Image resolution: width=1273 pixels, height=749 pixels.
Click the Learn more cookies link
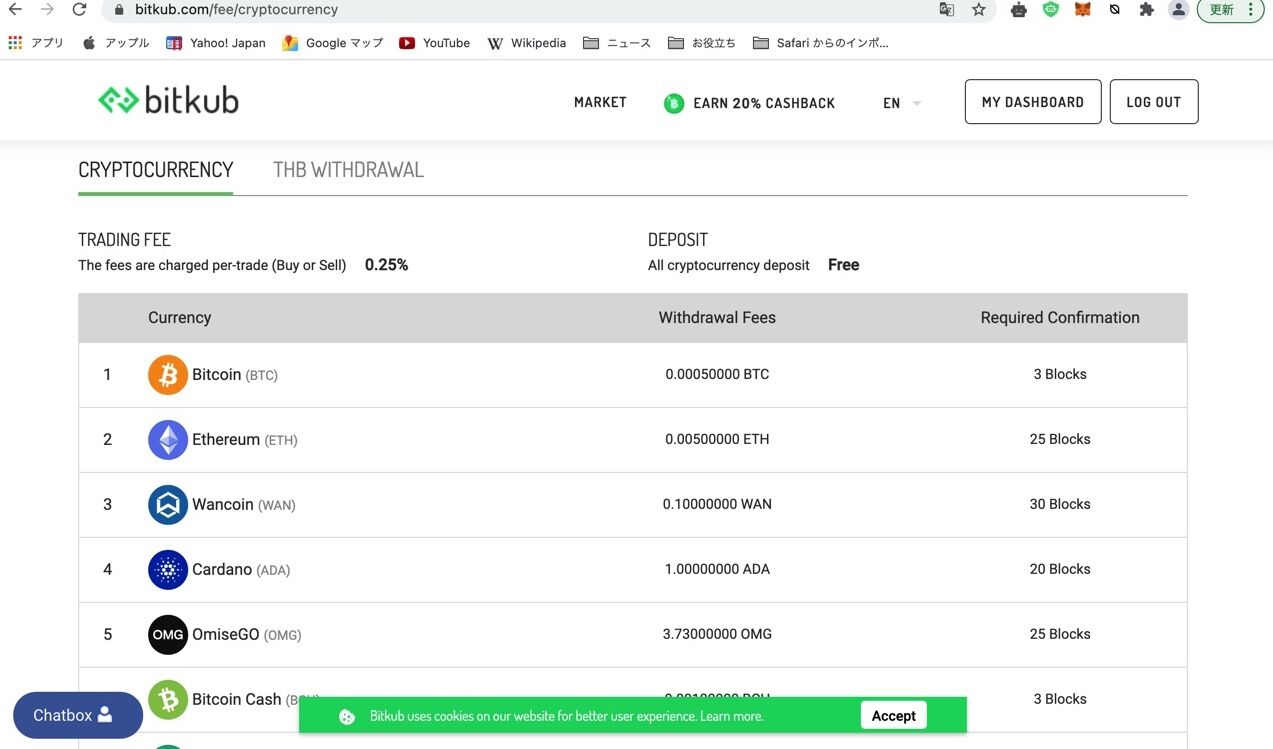pyautogui.click(x=735, y=715)
